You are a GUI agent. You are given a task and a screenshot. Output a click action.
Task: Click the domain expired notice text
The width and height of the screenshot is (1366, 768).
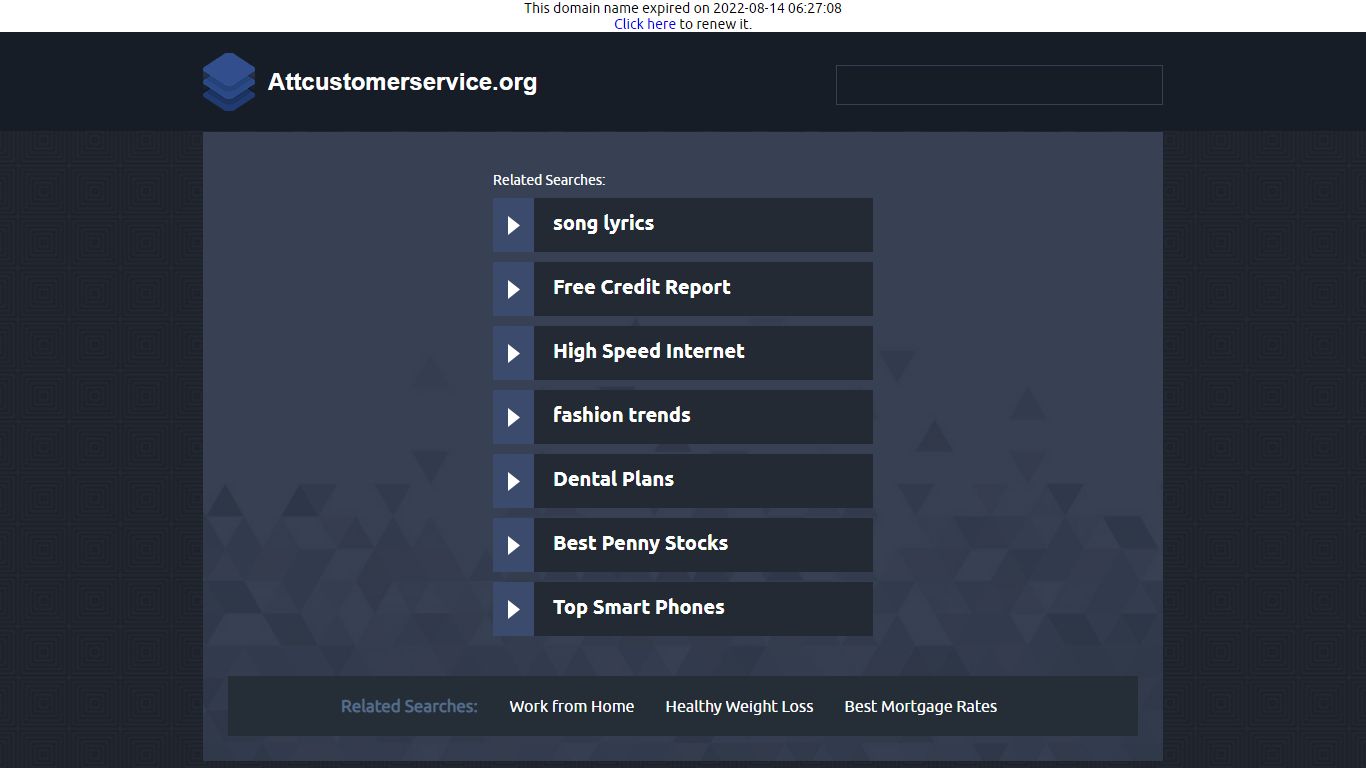683,8
